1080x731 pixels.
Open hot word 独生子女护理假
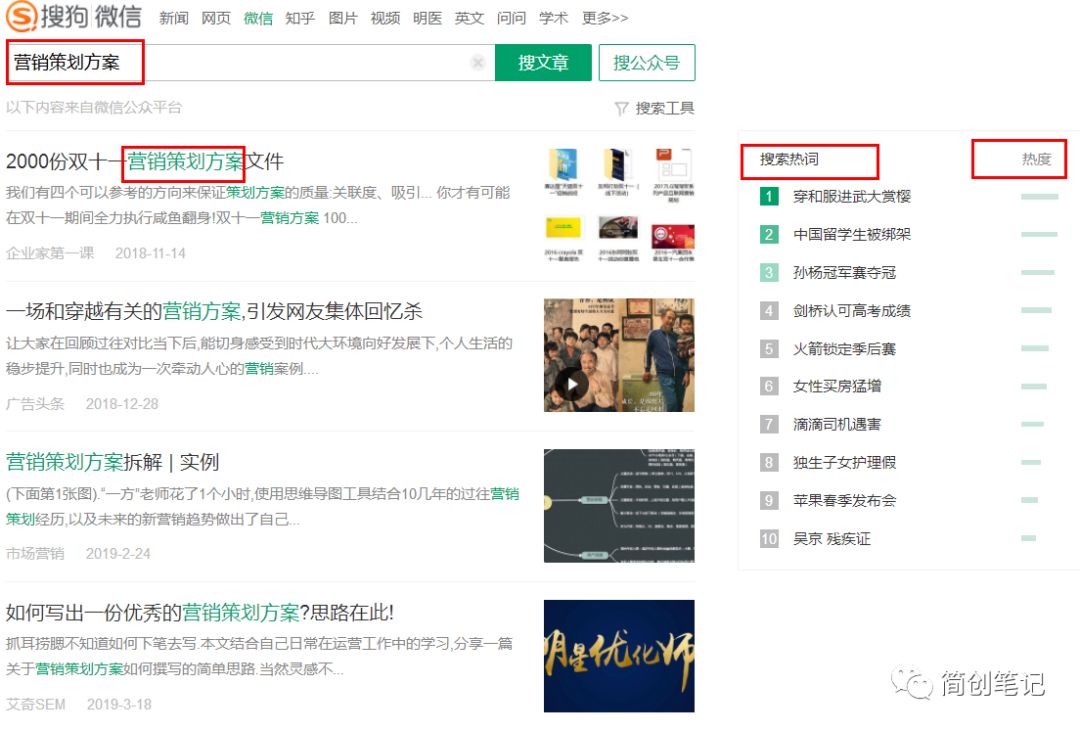[x=844, y=463]
